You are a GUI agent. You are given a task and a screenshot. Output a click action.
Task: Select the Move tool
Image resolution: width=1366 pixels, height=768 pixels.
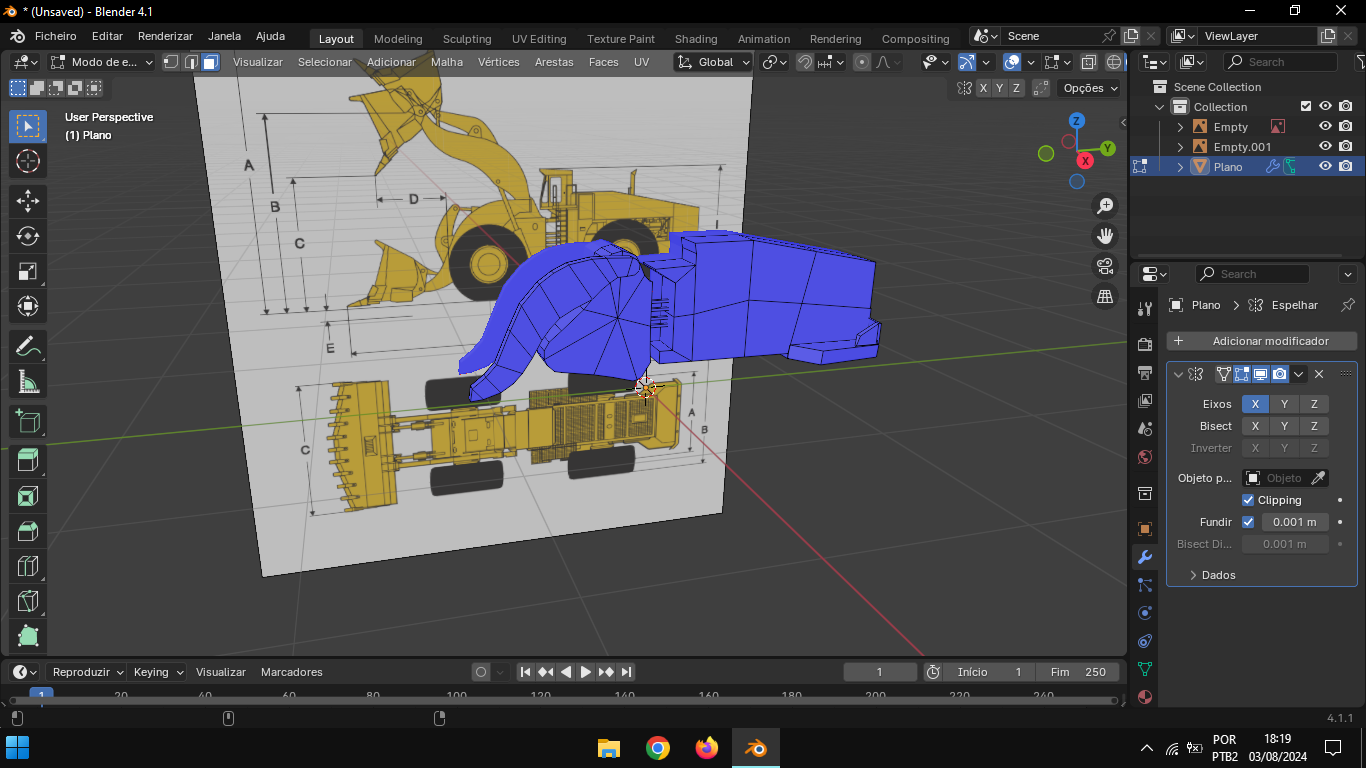(x=28, y=200)
